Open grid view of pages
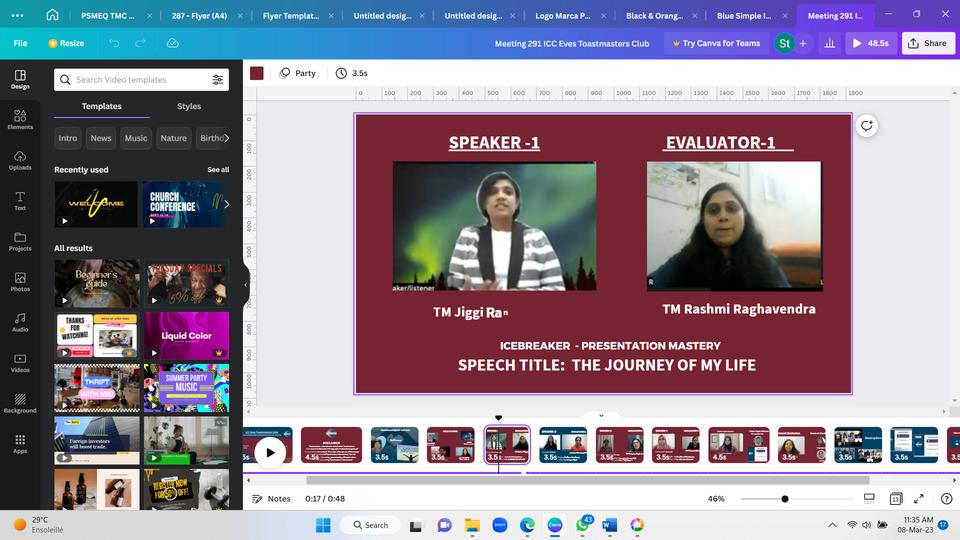This screenshot has height=540, width=960. (x=896, y=498)
